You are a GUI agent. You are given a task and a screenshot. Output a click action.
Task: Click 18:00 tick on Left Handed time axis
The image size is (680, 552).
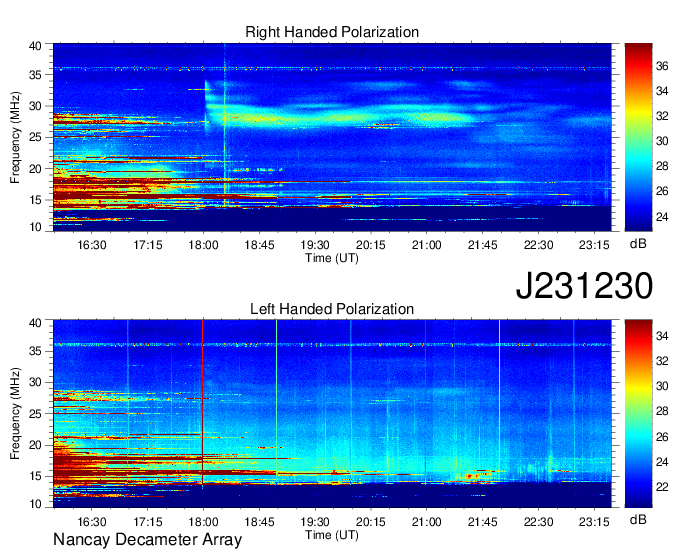point(203,522)
